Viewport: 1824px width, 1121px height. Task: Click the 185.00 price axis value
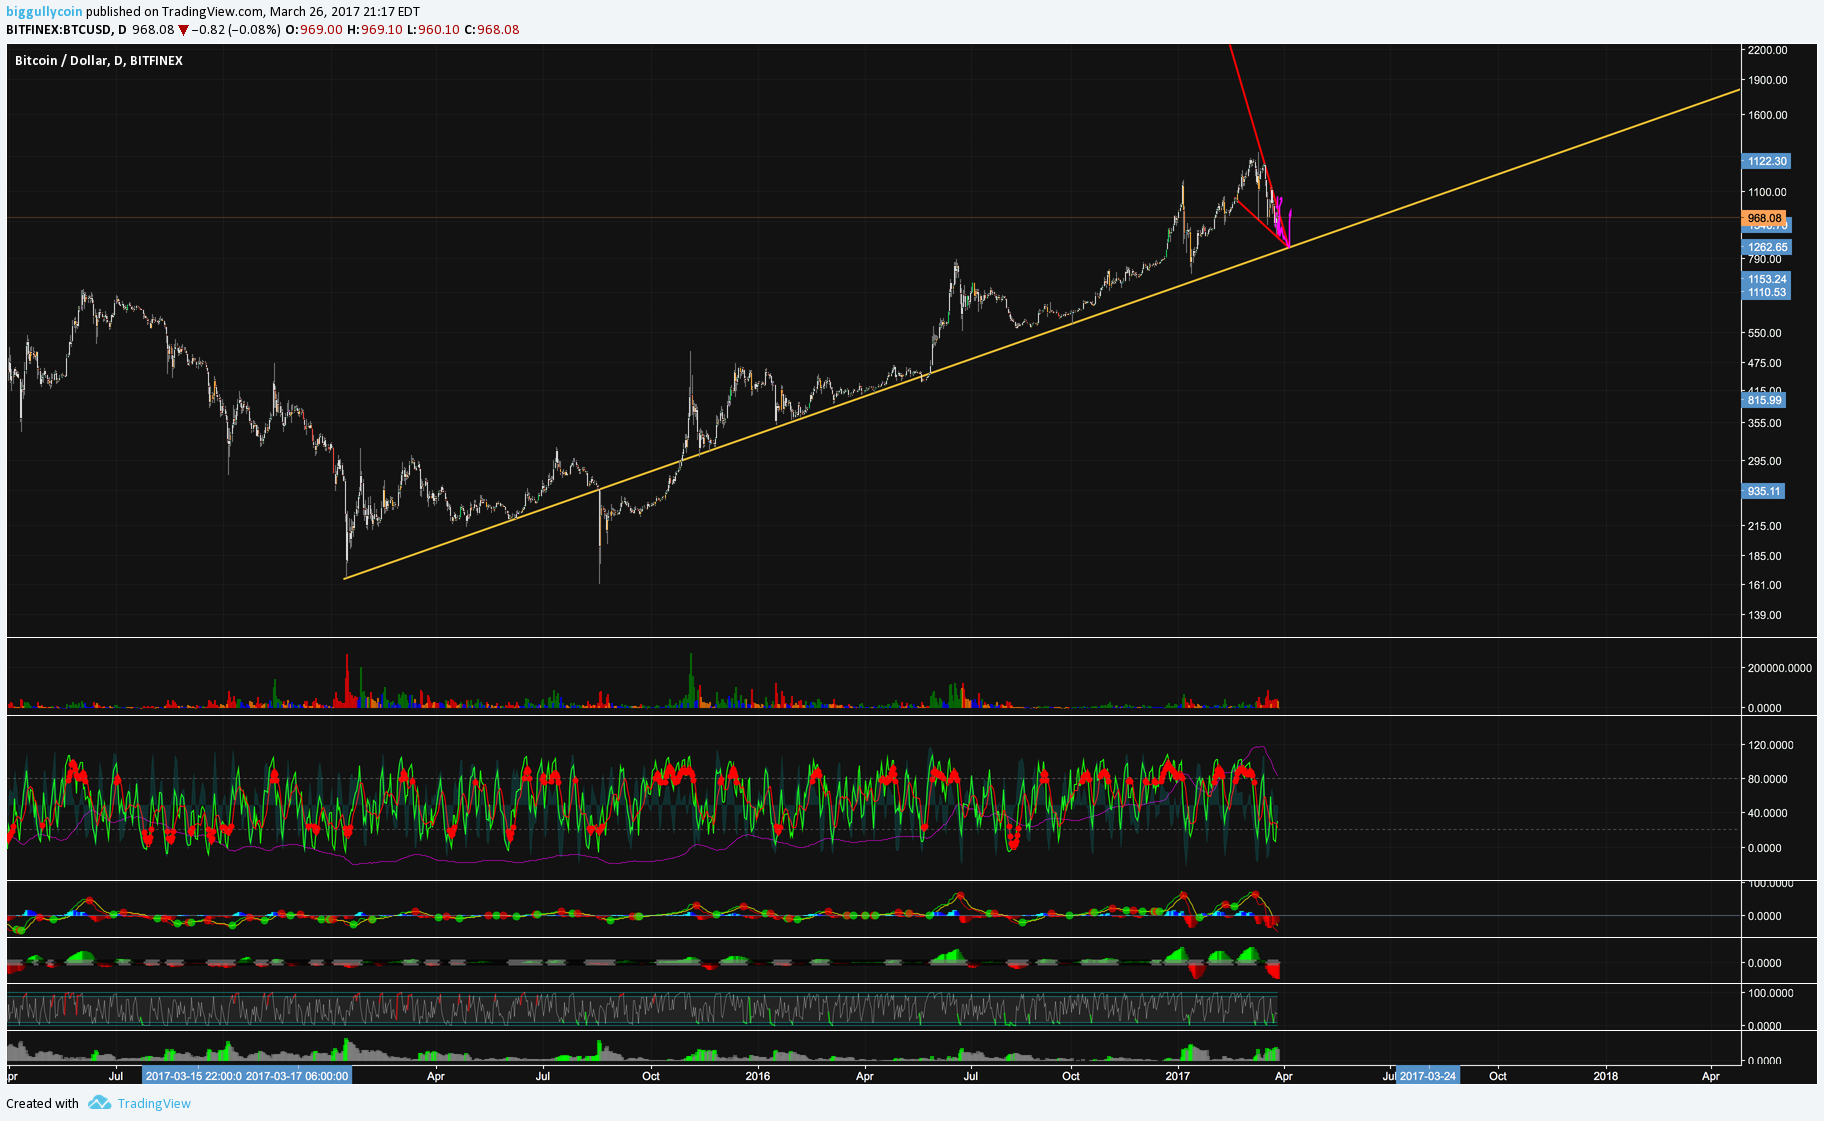(x=1764, y=556)
